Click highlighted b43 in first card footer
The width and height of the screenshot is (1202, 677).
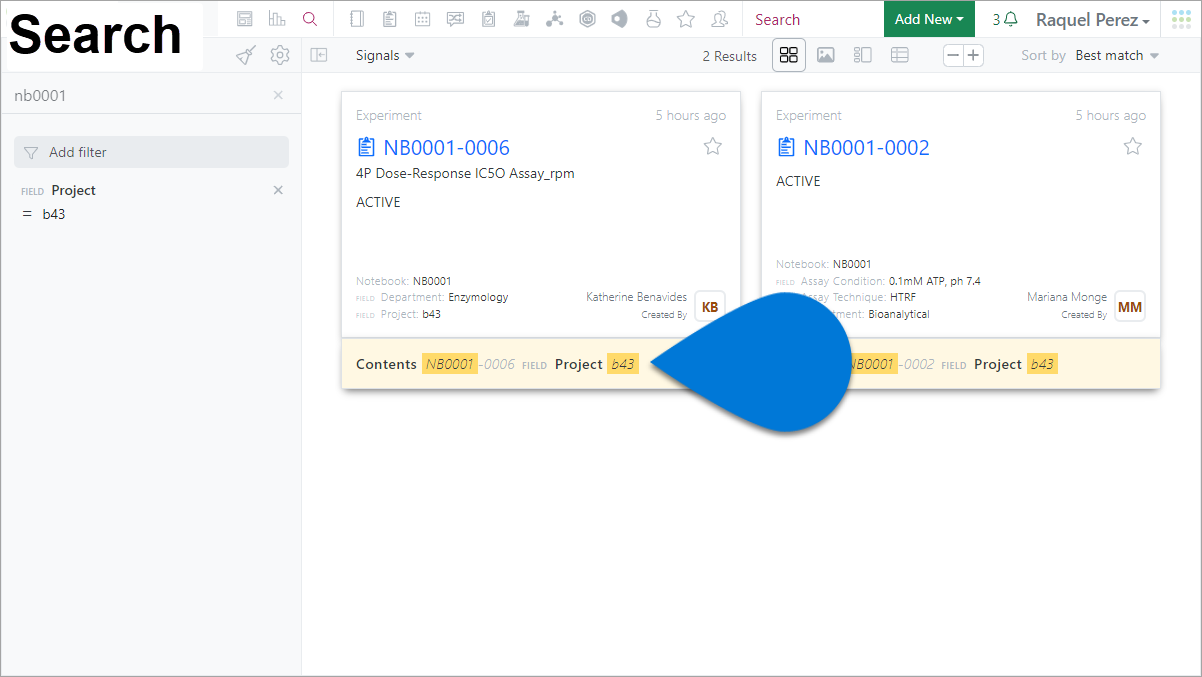[623, 364]
